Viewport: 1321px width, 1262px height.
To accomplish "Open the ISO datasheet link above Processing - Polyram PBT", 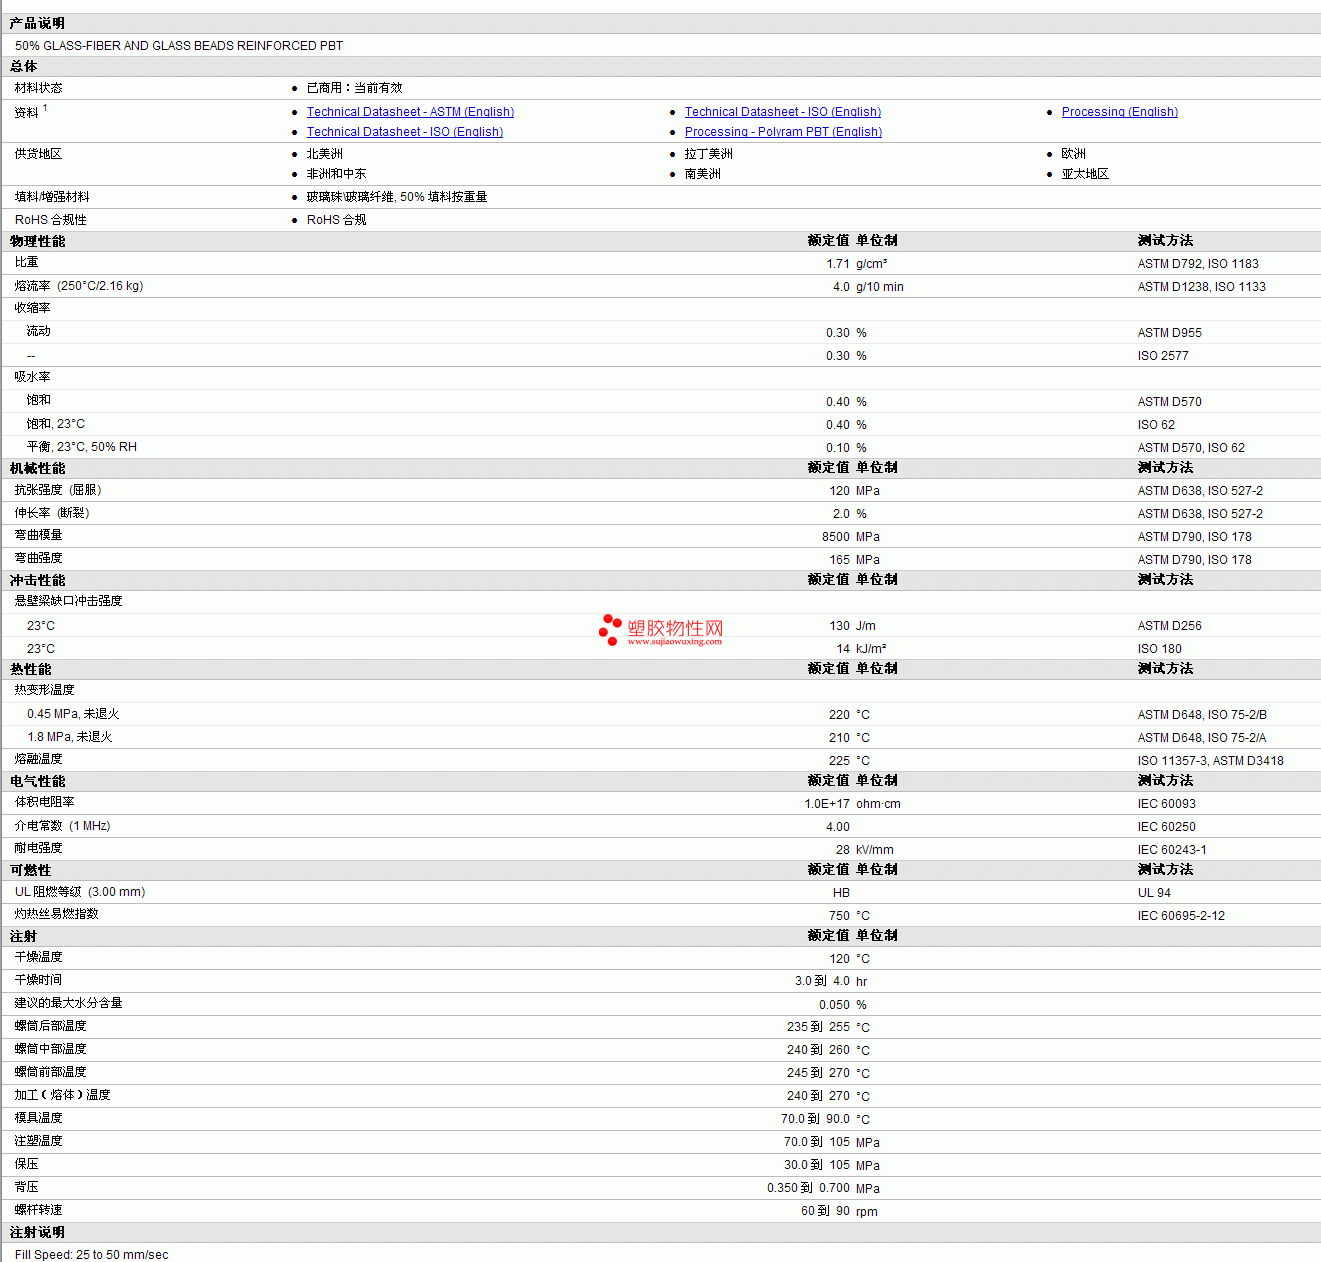I will click(x=783, y=112).
